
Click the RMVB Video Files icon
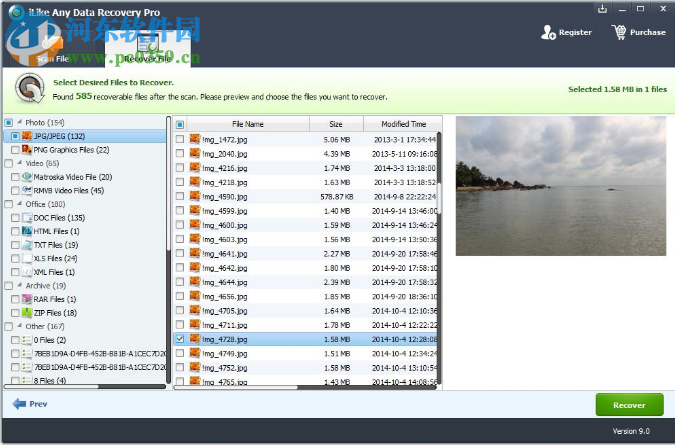(x=27, y=190)
